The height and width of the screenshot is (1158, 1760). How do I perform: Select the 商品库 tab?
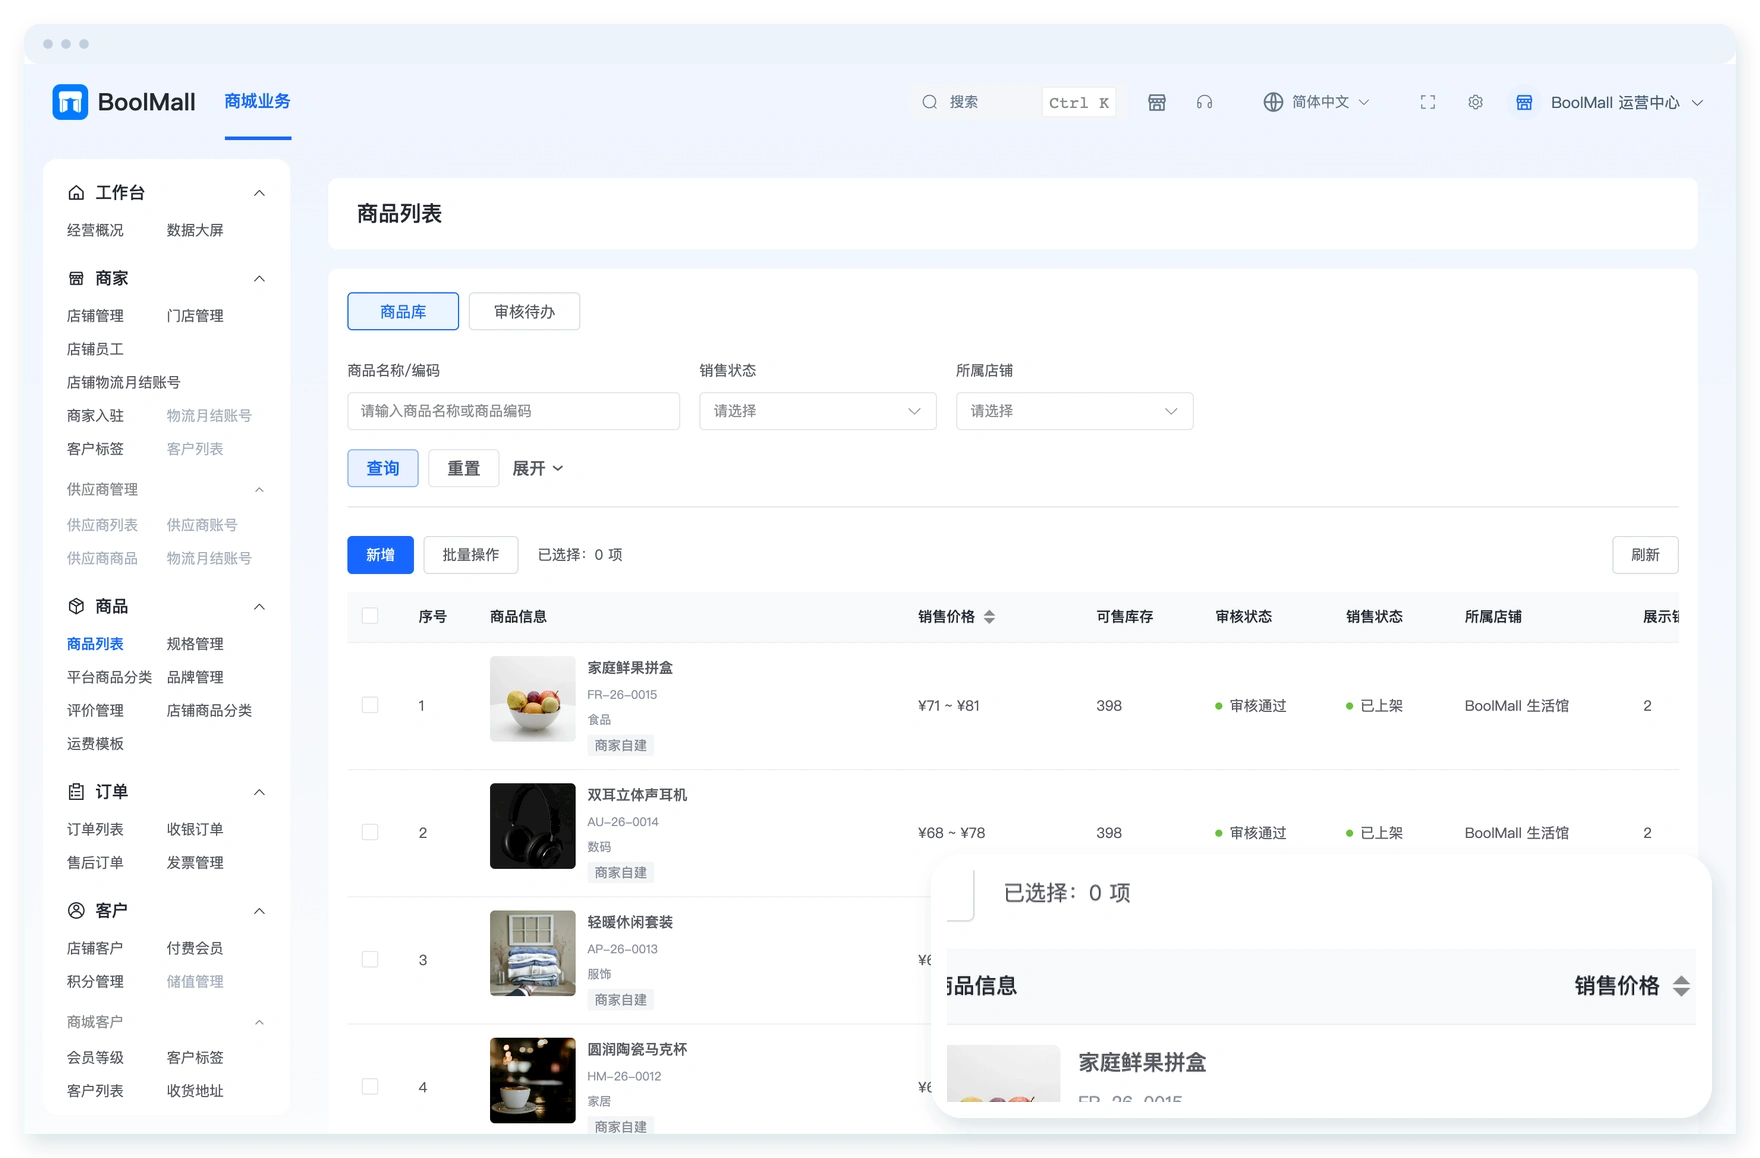403,311
